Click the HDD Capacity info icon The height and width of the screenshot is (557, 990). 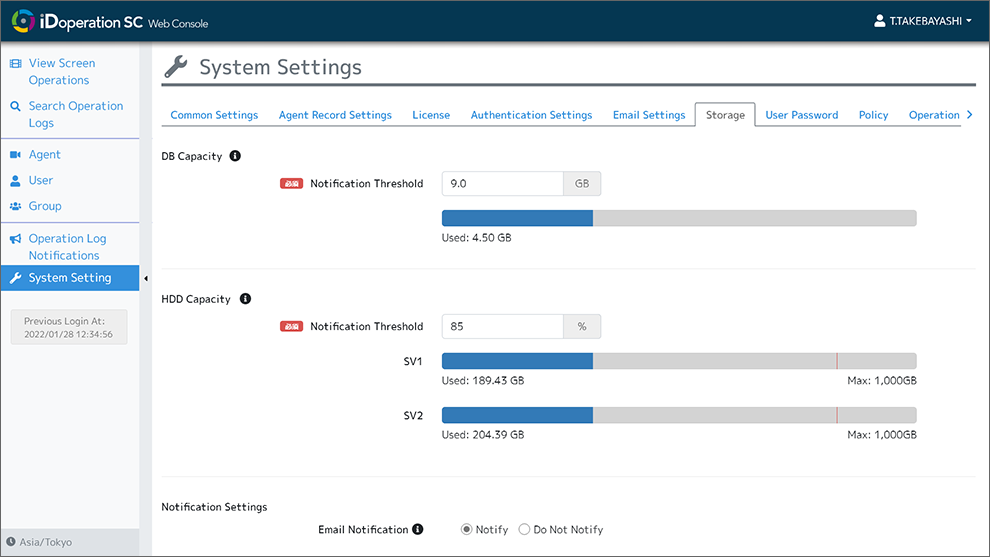pyautogui.click(x=246, y=299)
